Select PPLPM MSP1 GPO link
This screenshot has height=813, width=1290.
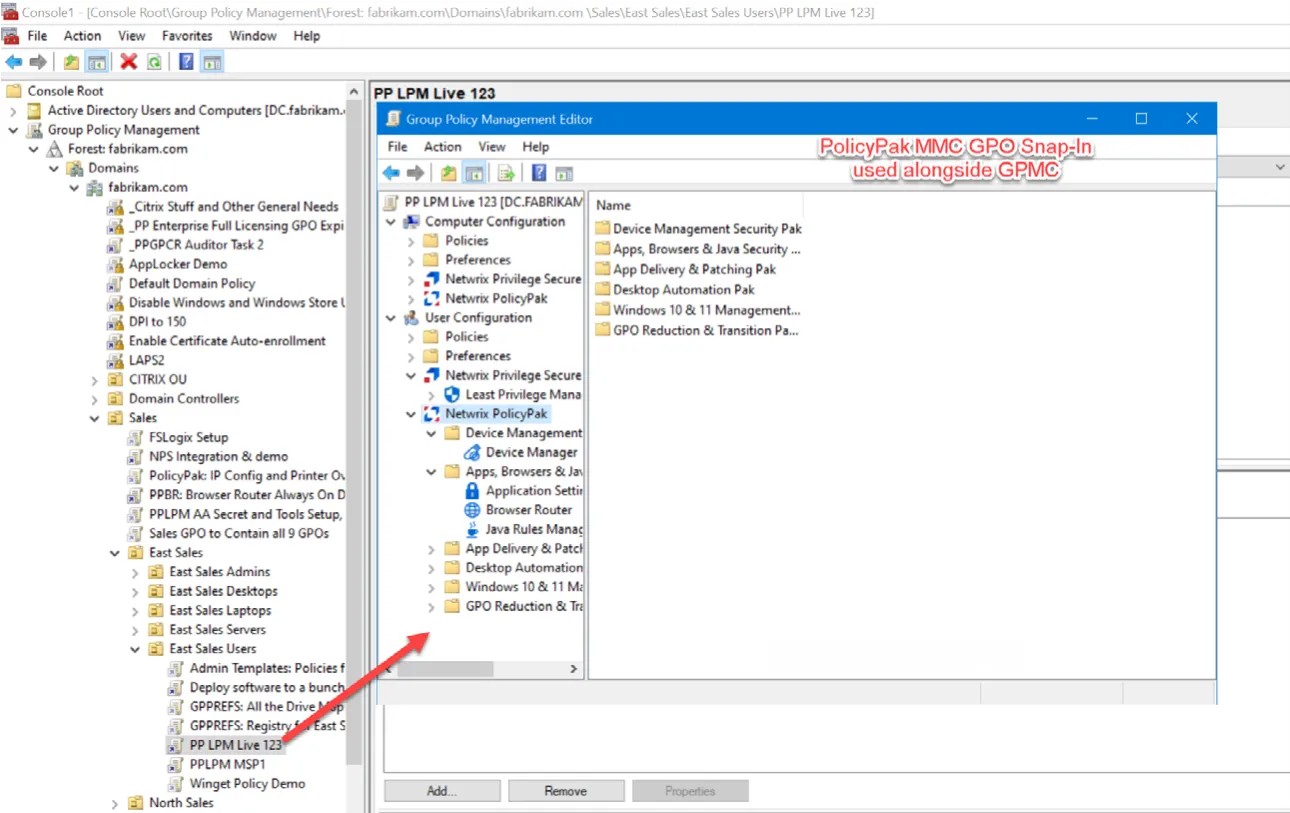[x=217, y=765]
